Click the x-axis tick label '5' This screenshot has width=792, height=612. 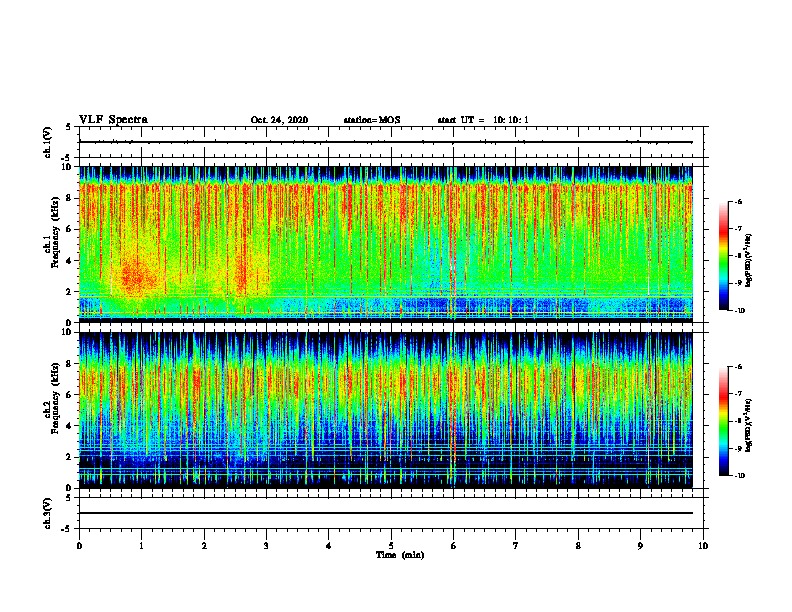tap(391, 546)
